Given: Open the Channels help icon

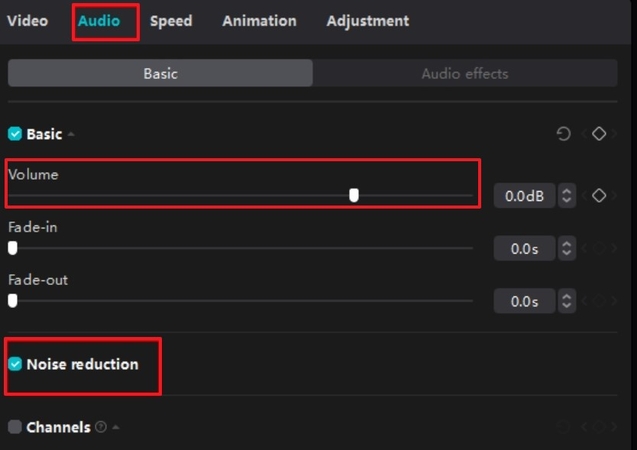Looking at the screenshot, I should click(101, 427).
